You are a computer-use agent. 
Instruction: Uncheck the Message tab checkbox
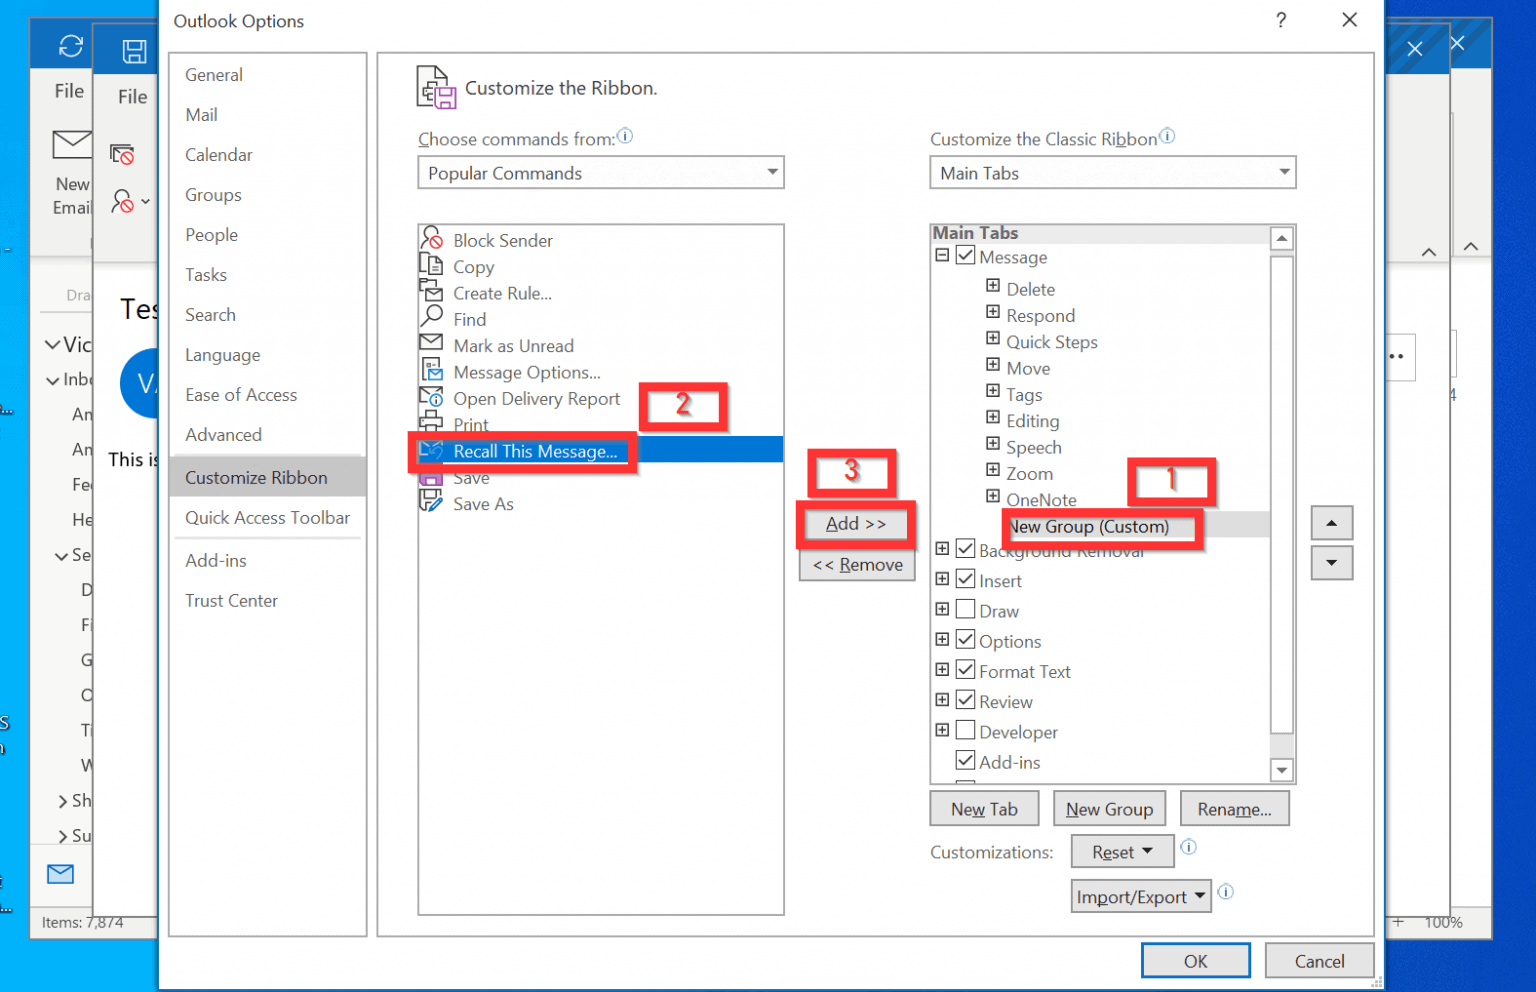[x=965, y=255]
